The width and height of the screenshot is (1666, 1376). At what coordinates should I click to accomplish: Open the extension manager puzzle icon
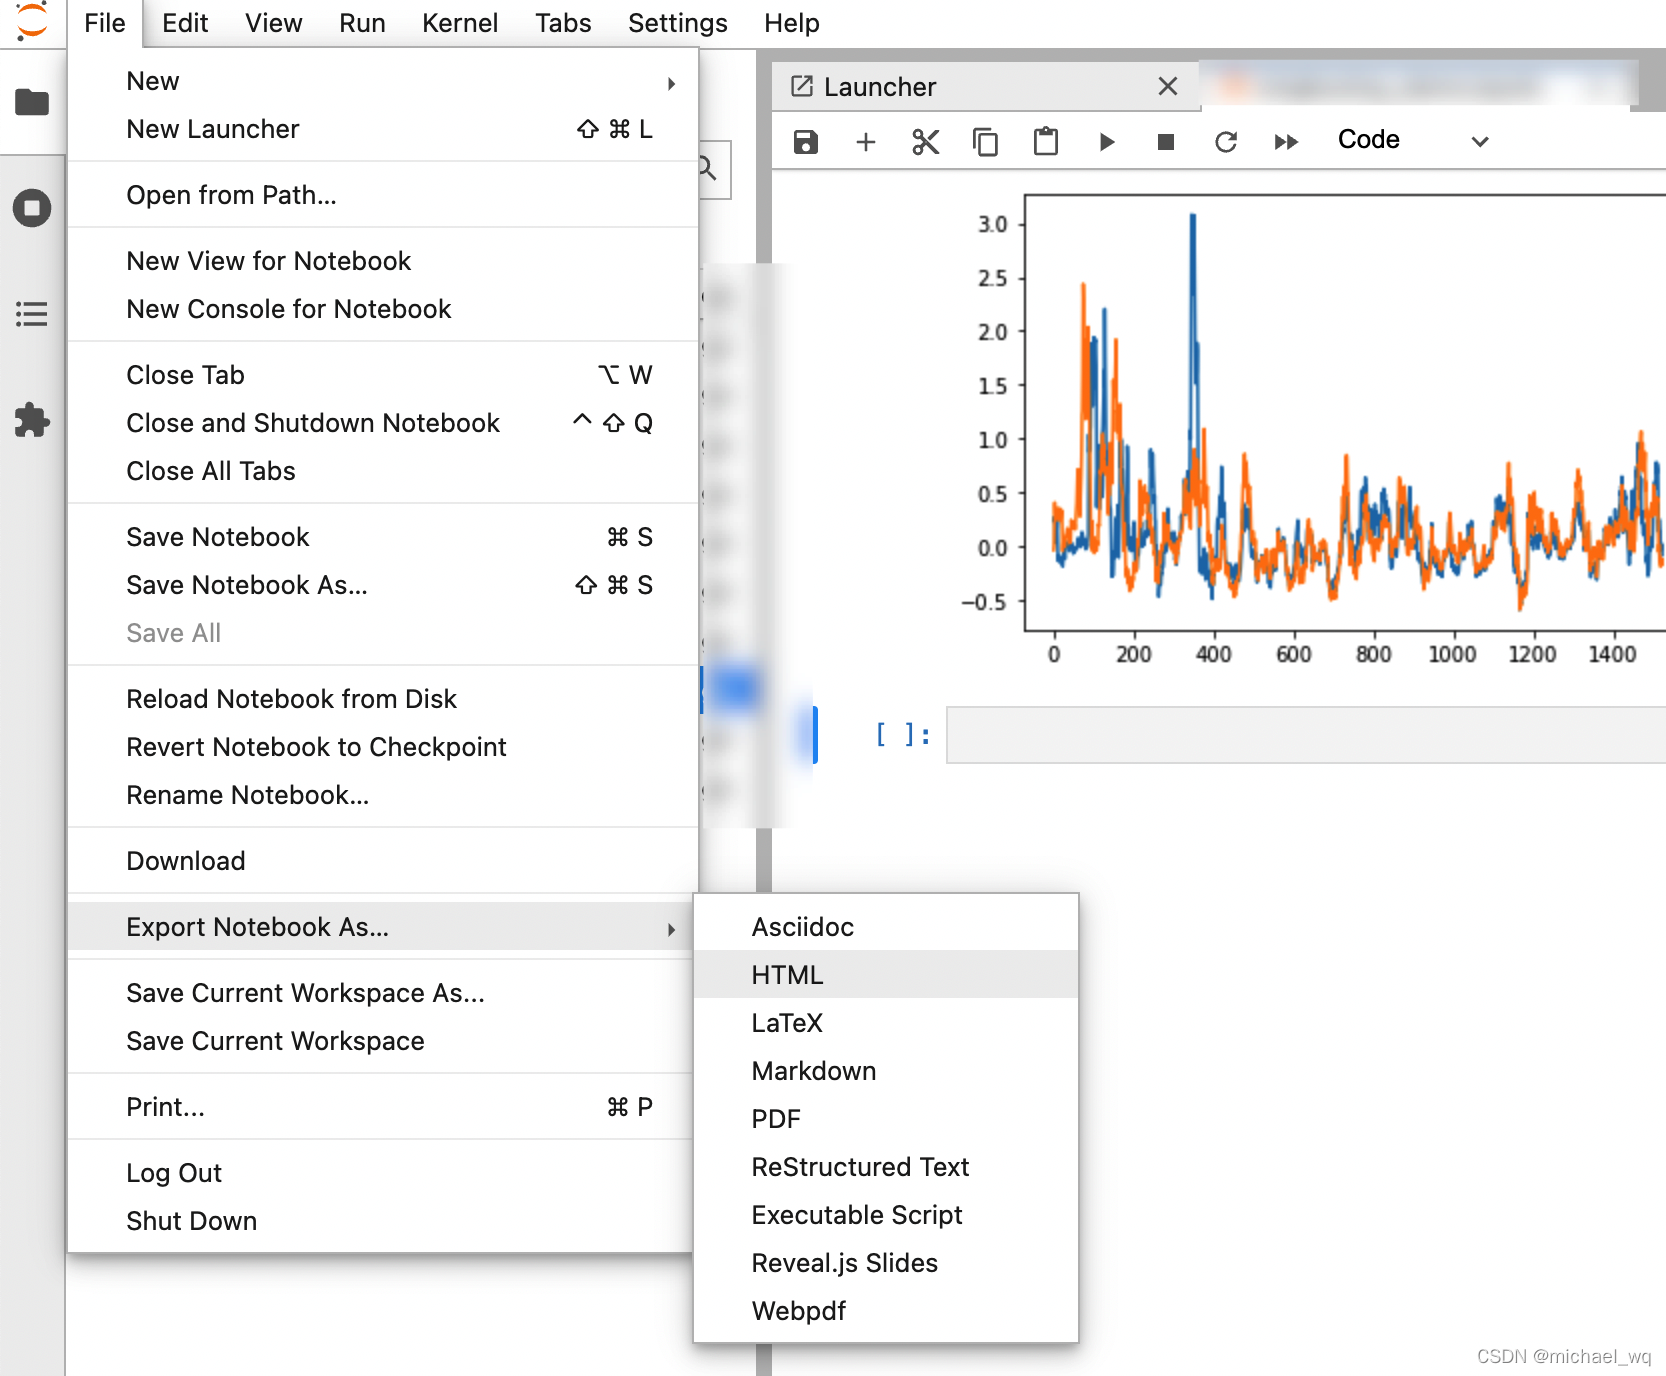point(32,420)
